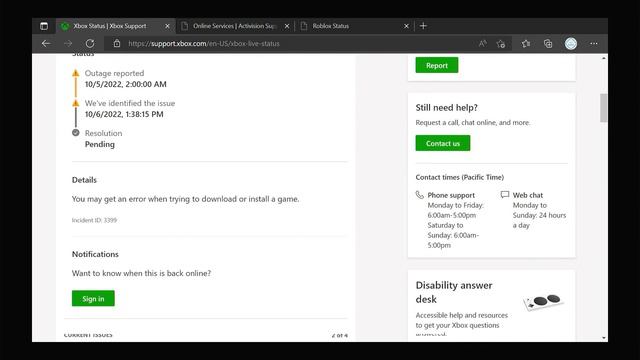Open a new tab with plus button
640x360 pixels.
(x=423, y=26)
